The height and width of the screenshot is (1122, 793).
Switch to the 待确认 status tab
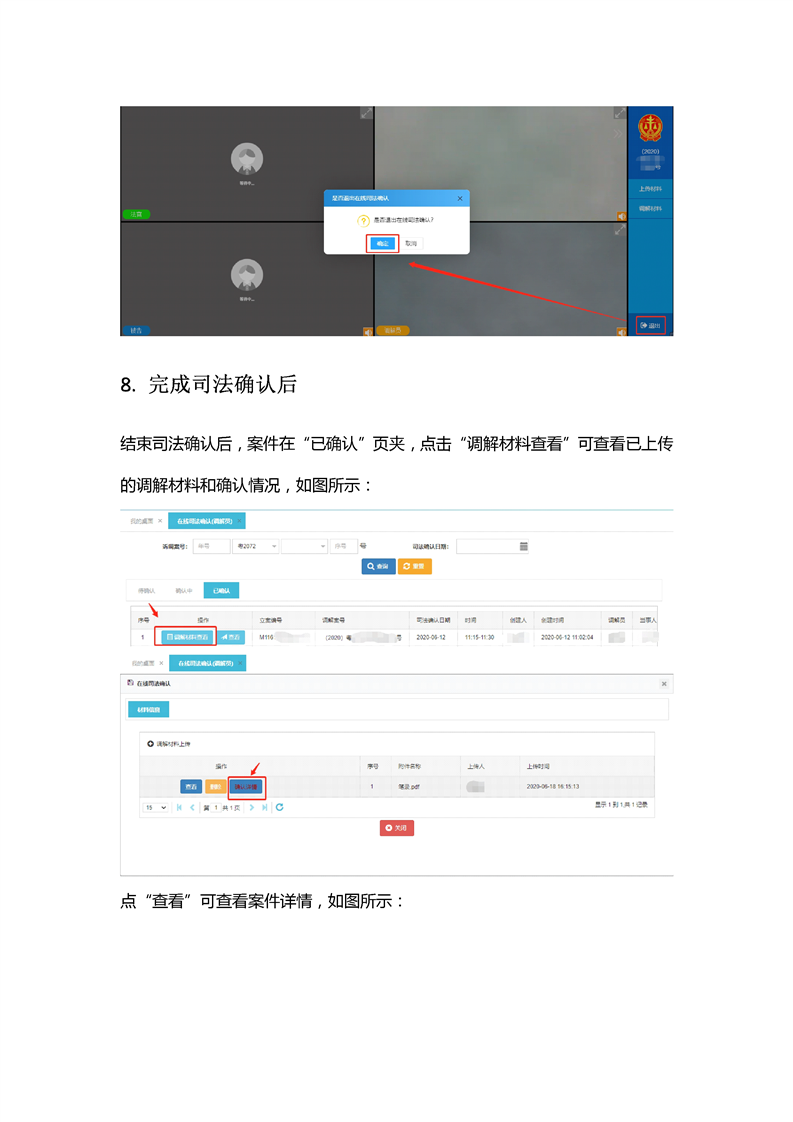pos(146,590)
